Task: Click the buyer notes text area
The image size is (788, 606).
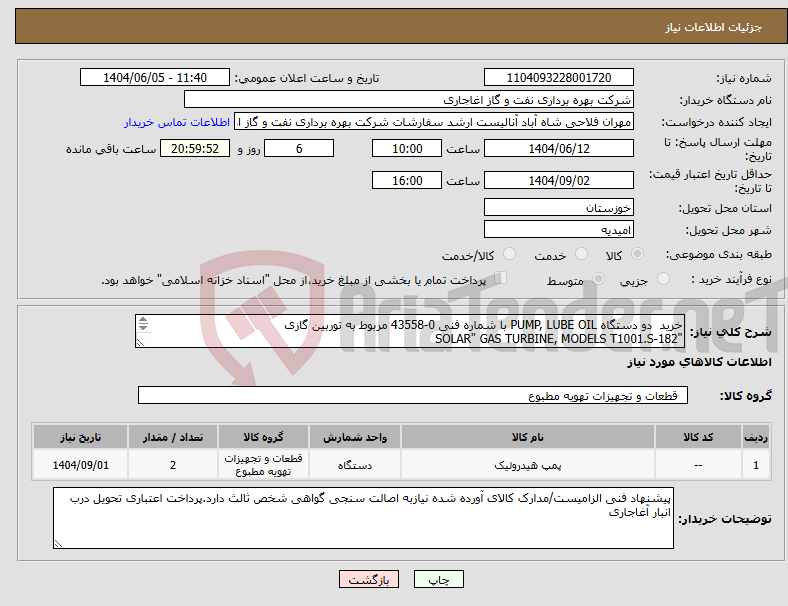Action: click(x=363, y=518)
